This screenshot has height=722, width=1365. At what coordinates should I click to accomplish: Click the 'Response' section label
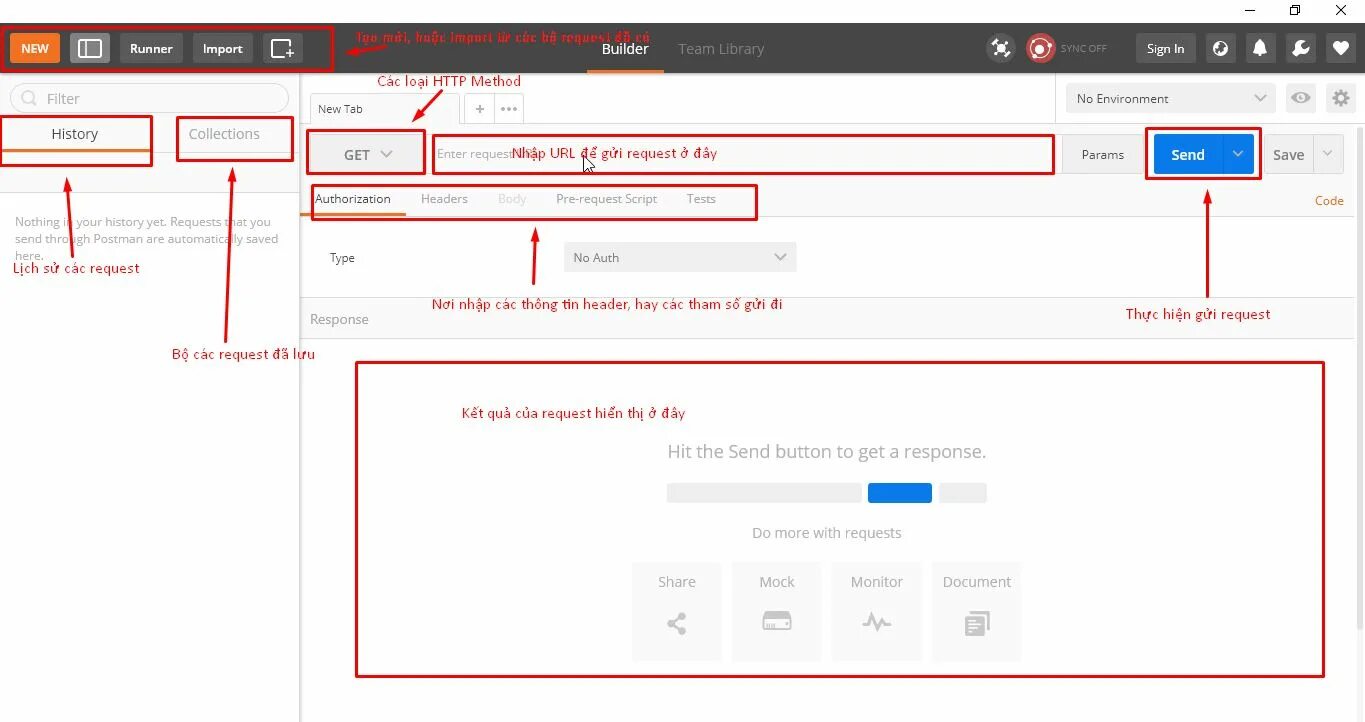click(x=339, y=319)
